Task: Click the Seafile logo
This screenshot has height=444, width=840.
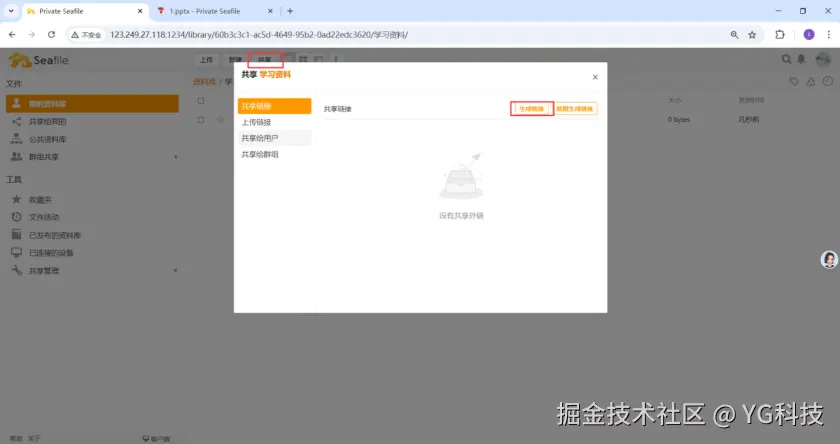Action: tap(39, 60)
